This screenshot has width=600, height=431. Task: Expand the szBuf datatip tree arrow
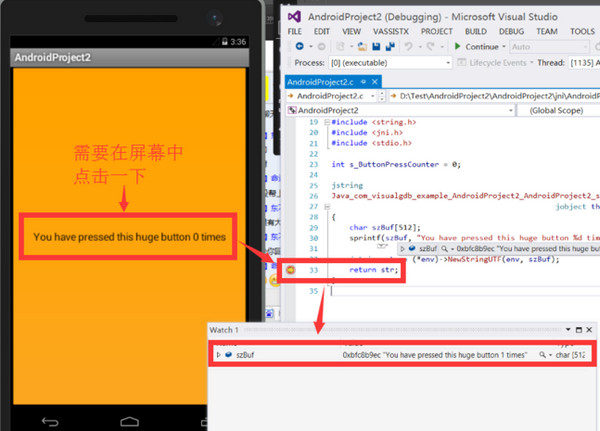coord(402,249)
